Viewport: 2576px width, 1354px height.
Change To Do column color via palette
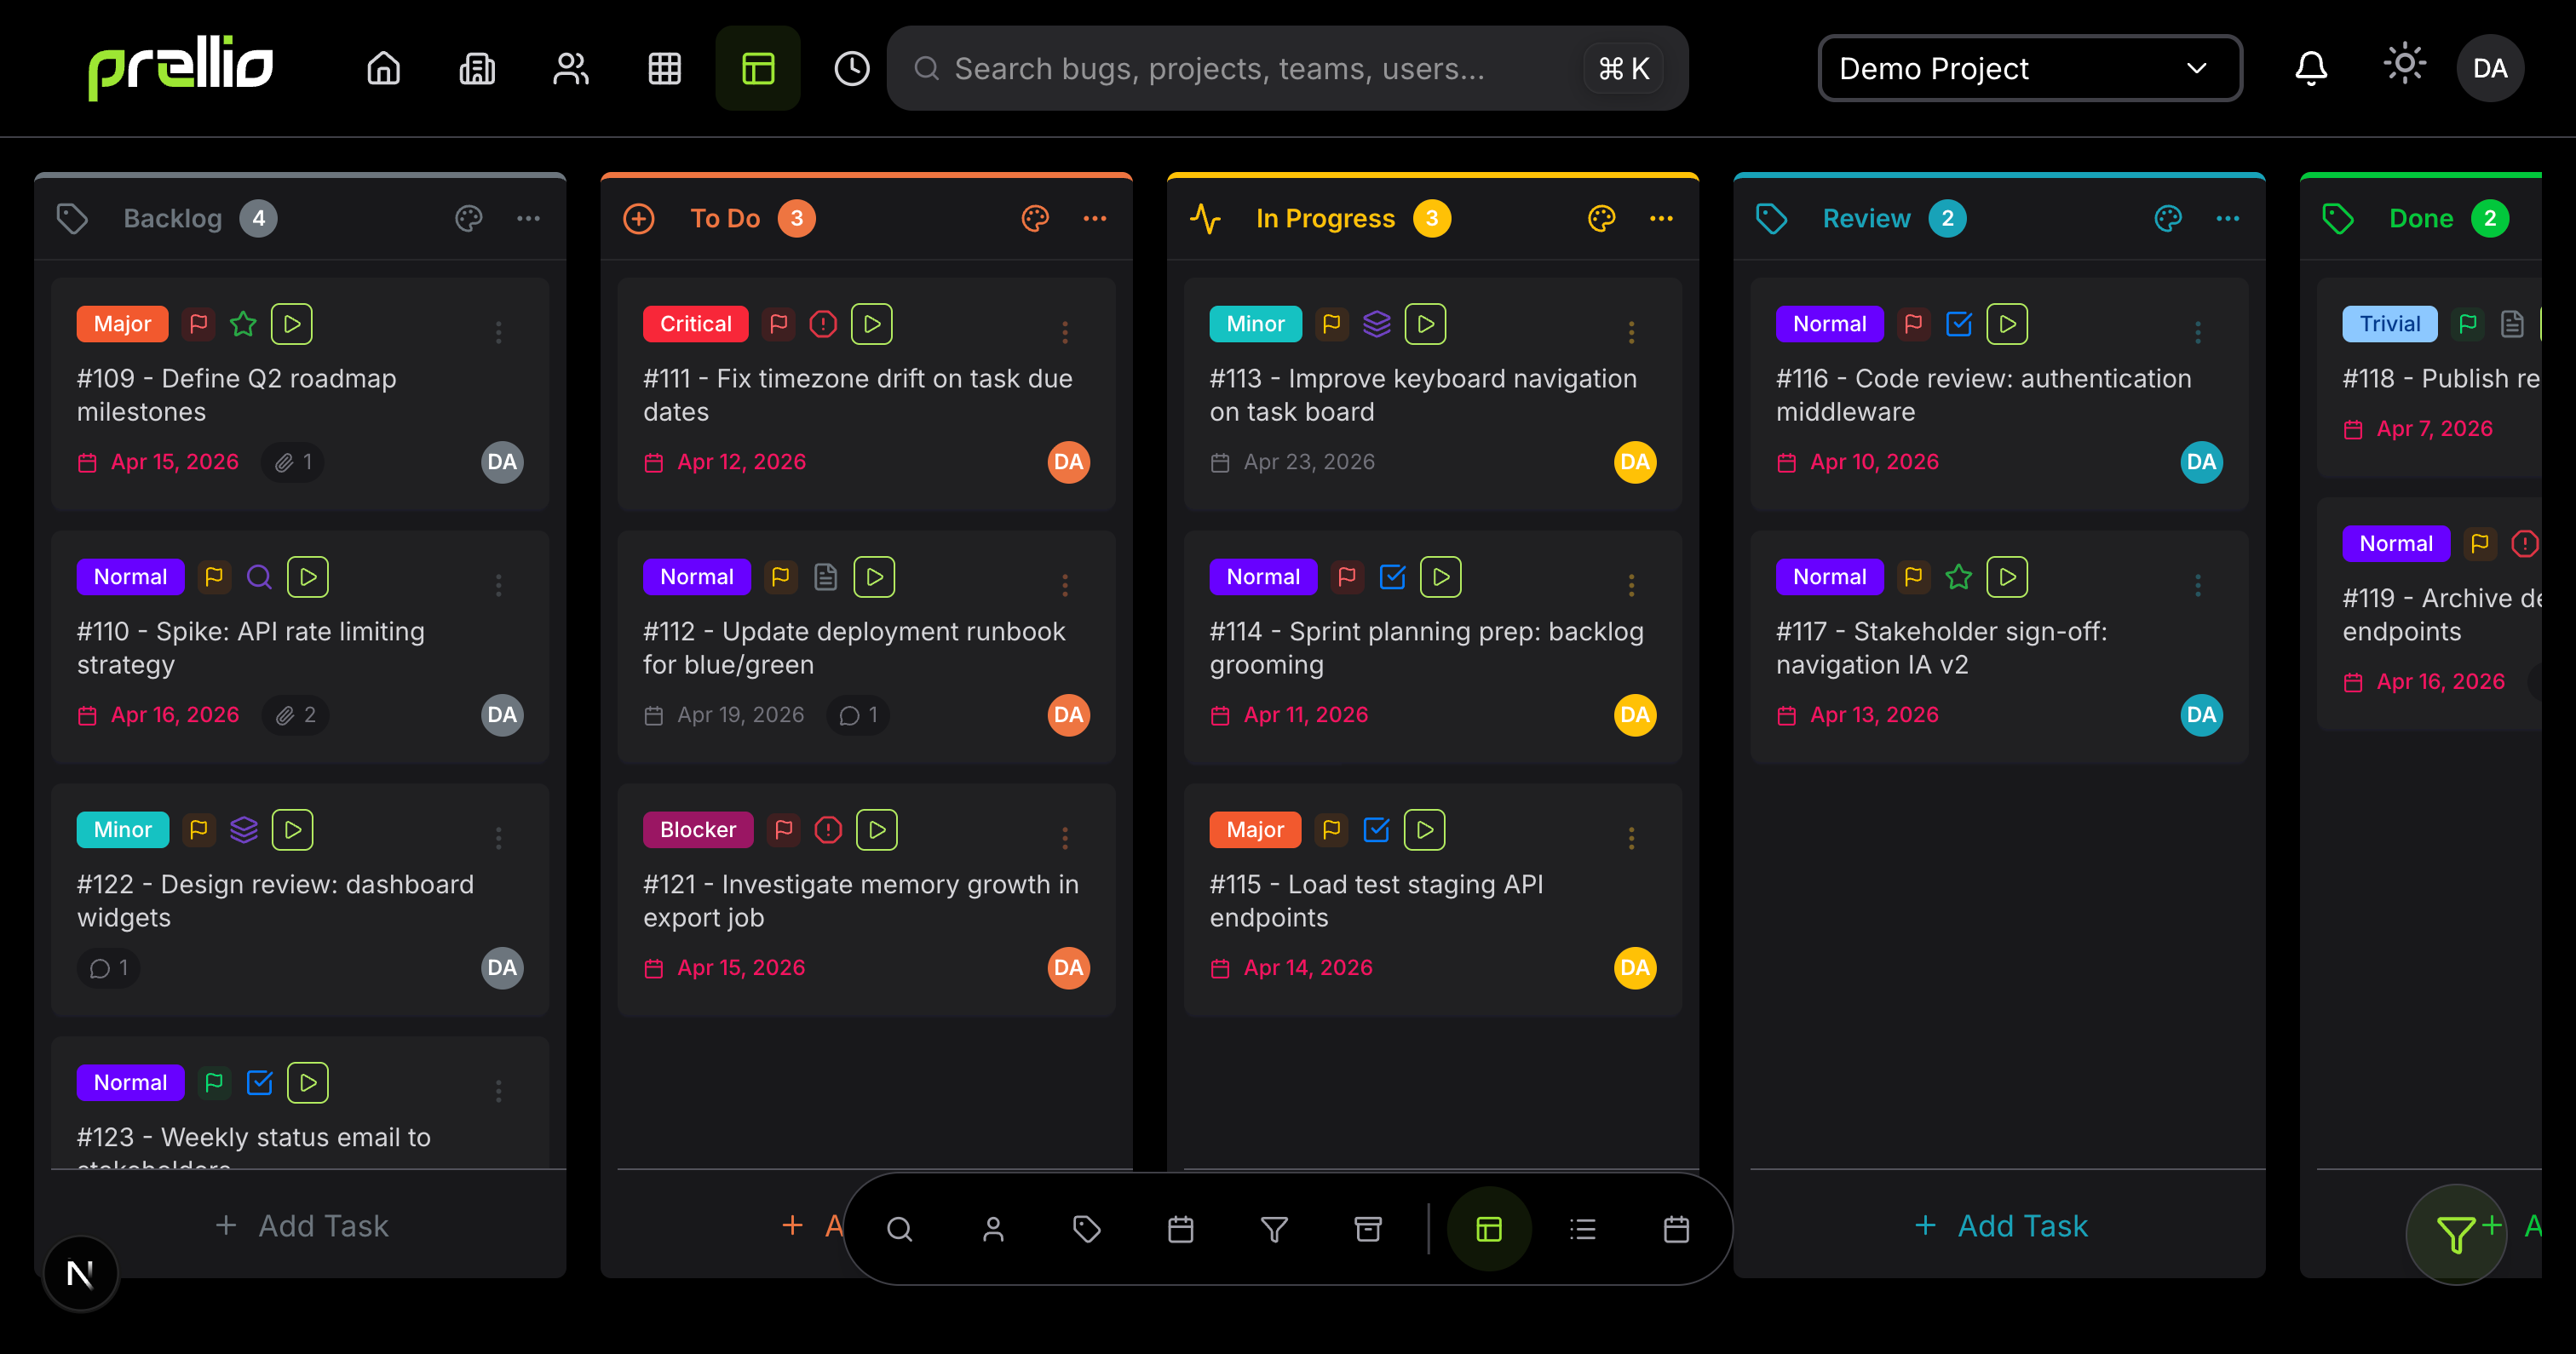tap(1035, 219)
